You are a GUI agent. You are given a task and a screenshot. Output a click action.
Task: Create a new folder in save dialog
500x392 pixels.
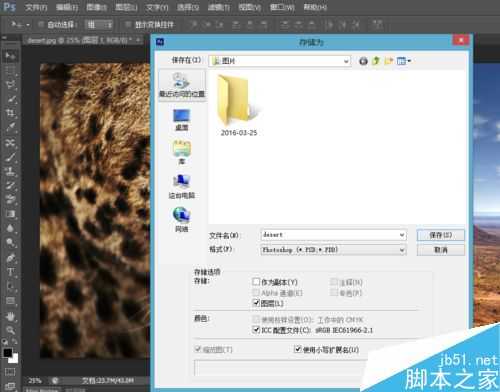[x=389, y=61]
